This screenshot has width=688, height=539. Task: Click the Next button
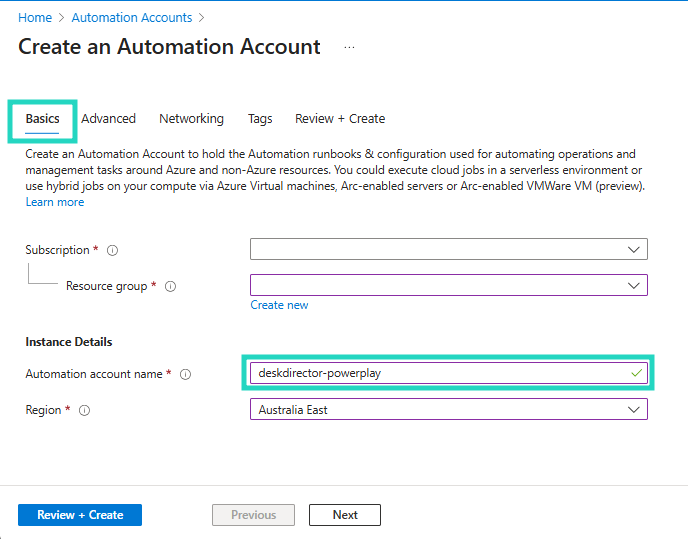click(345, 515)
